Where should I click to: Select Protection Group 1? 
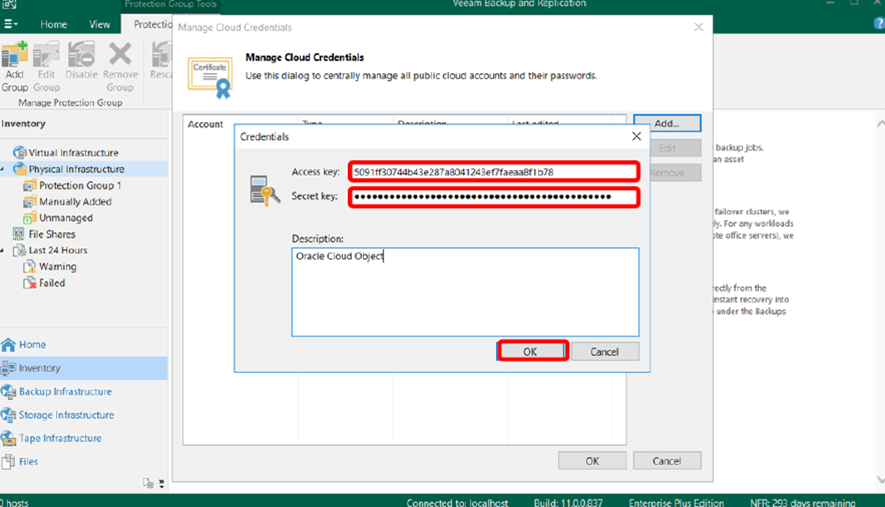pyautogui.click(x=80, y=185)
